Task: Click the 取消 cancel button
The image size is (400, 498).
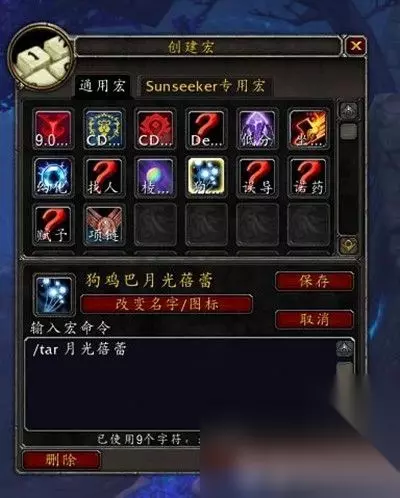Action: [314, 319]
